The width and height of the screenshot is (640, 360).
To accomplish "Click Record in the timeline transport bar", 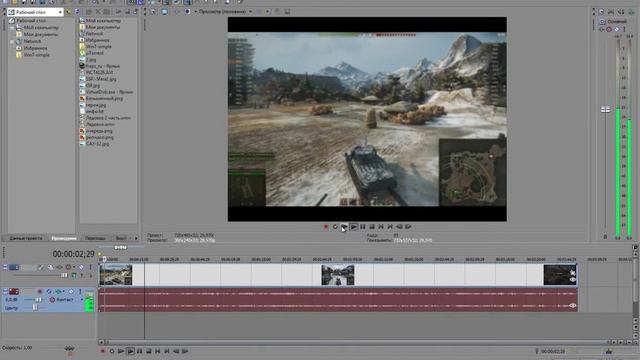I will coord(103,351).
